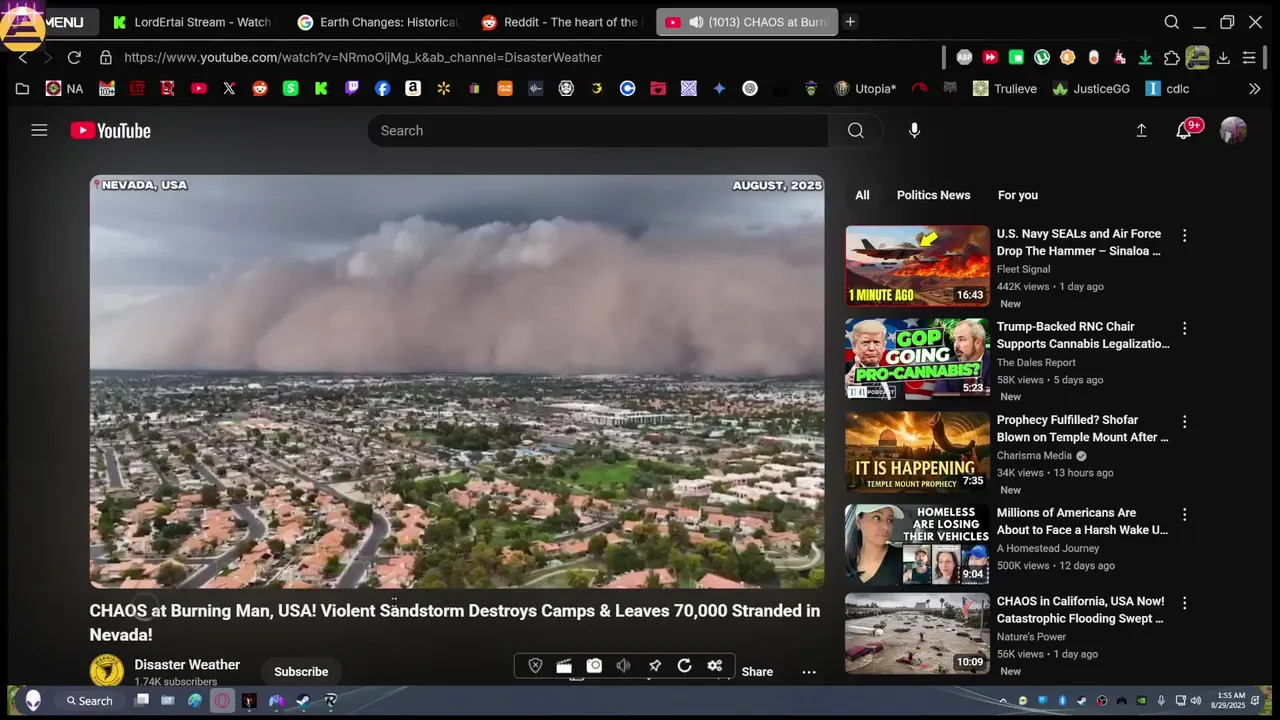Open the browser extensions puzzle icon
The height and width of the screenshot is (720, 1280).
coord(1172,58)
